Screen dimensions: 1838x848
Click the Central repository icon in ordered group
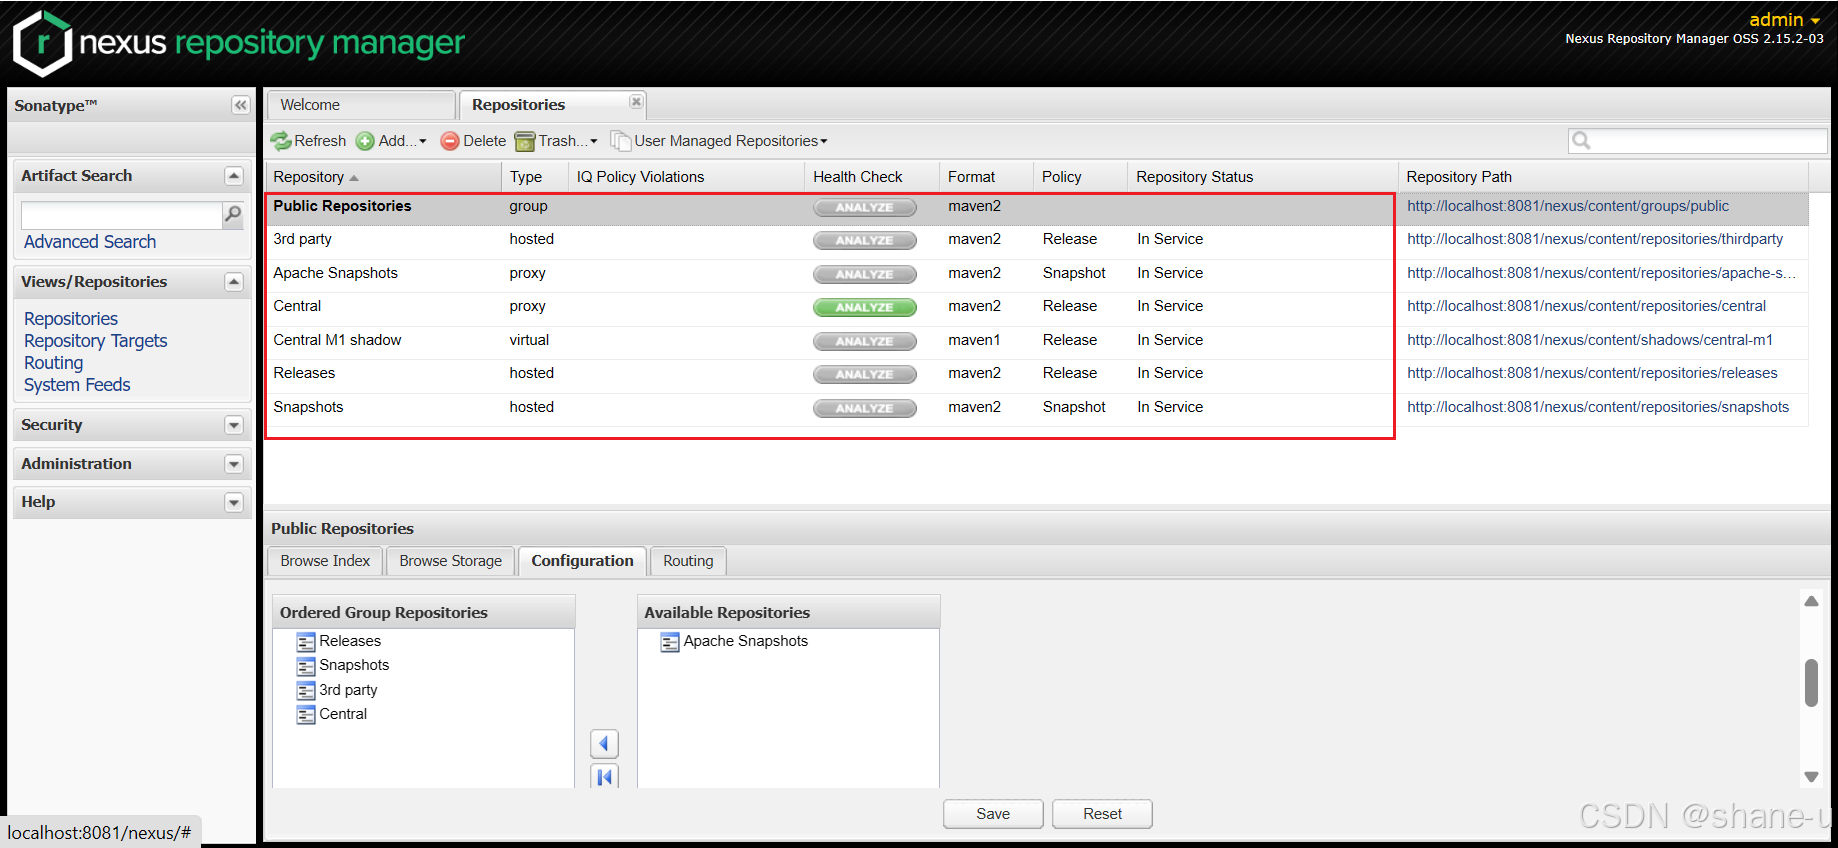coord(306,715)
